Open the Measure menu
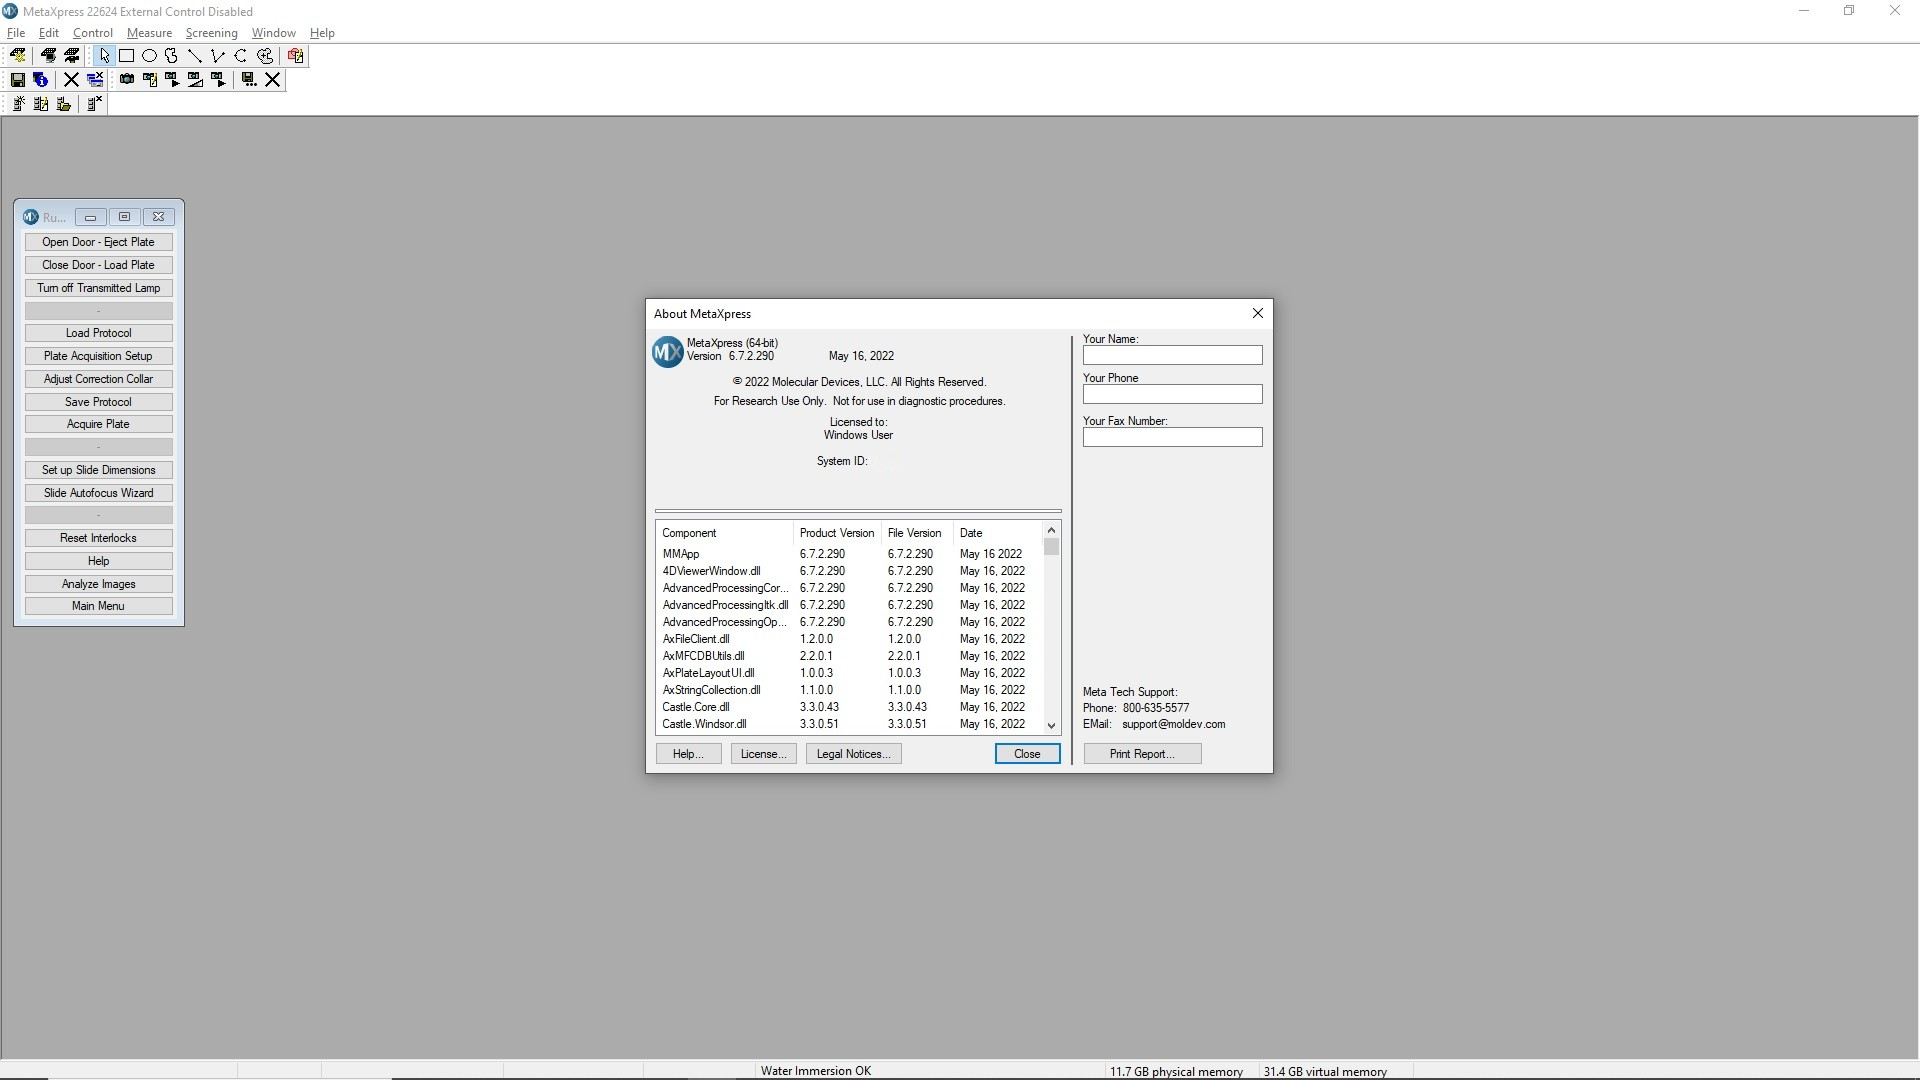1920x1080 pixels. [x=149, y=33]
